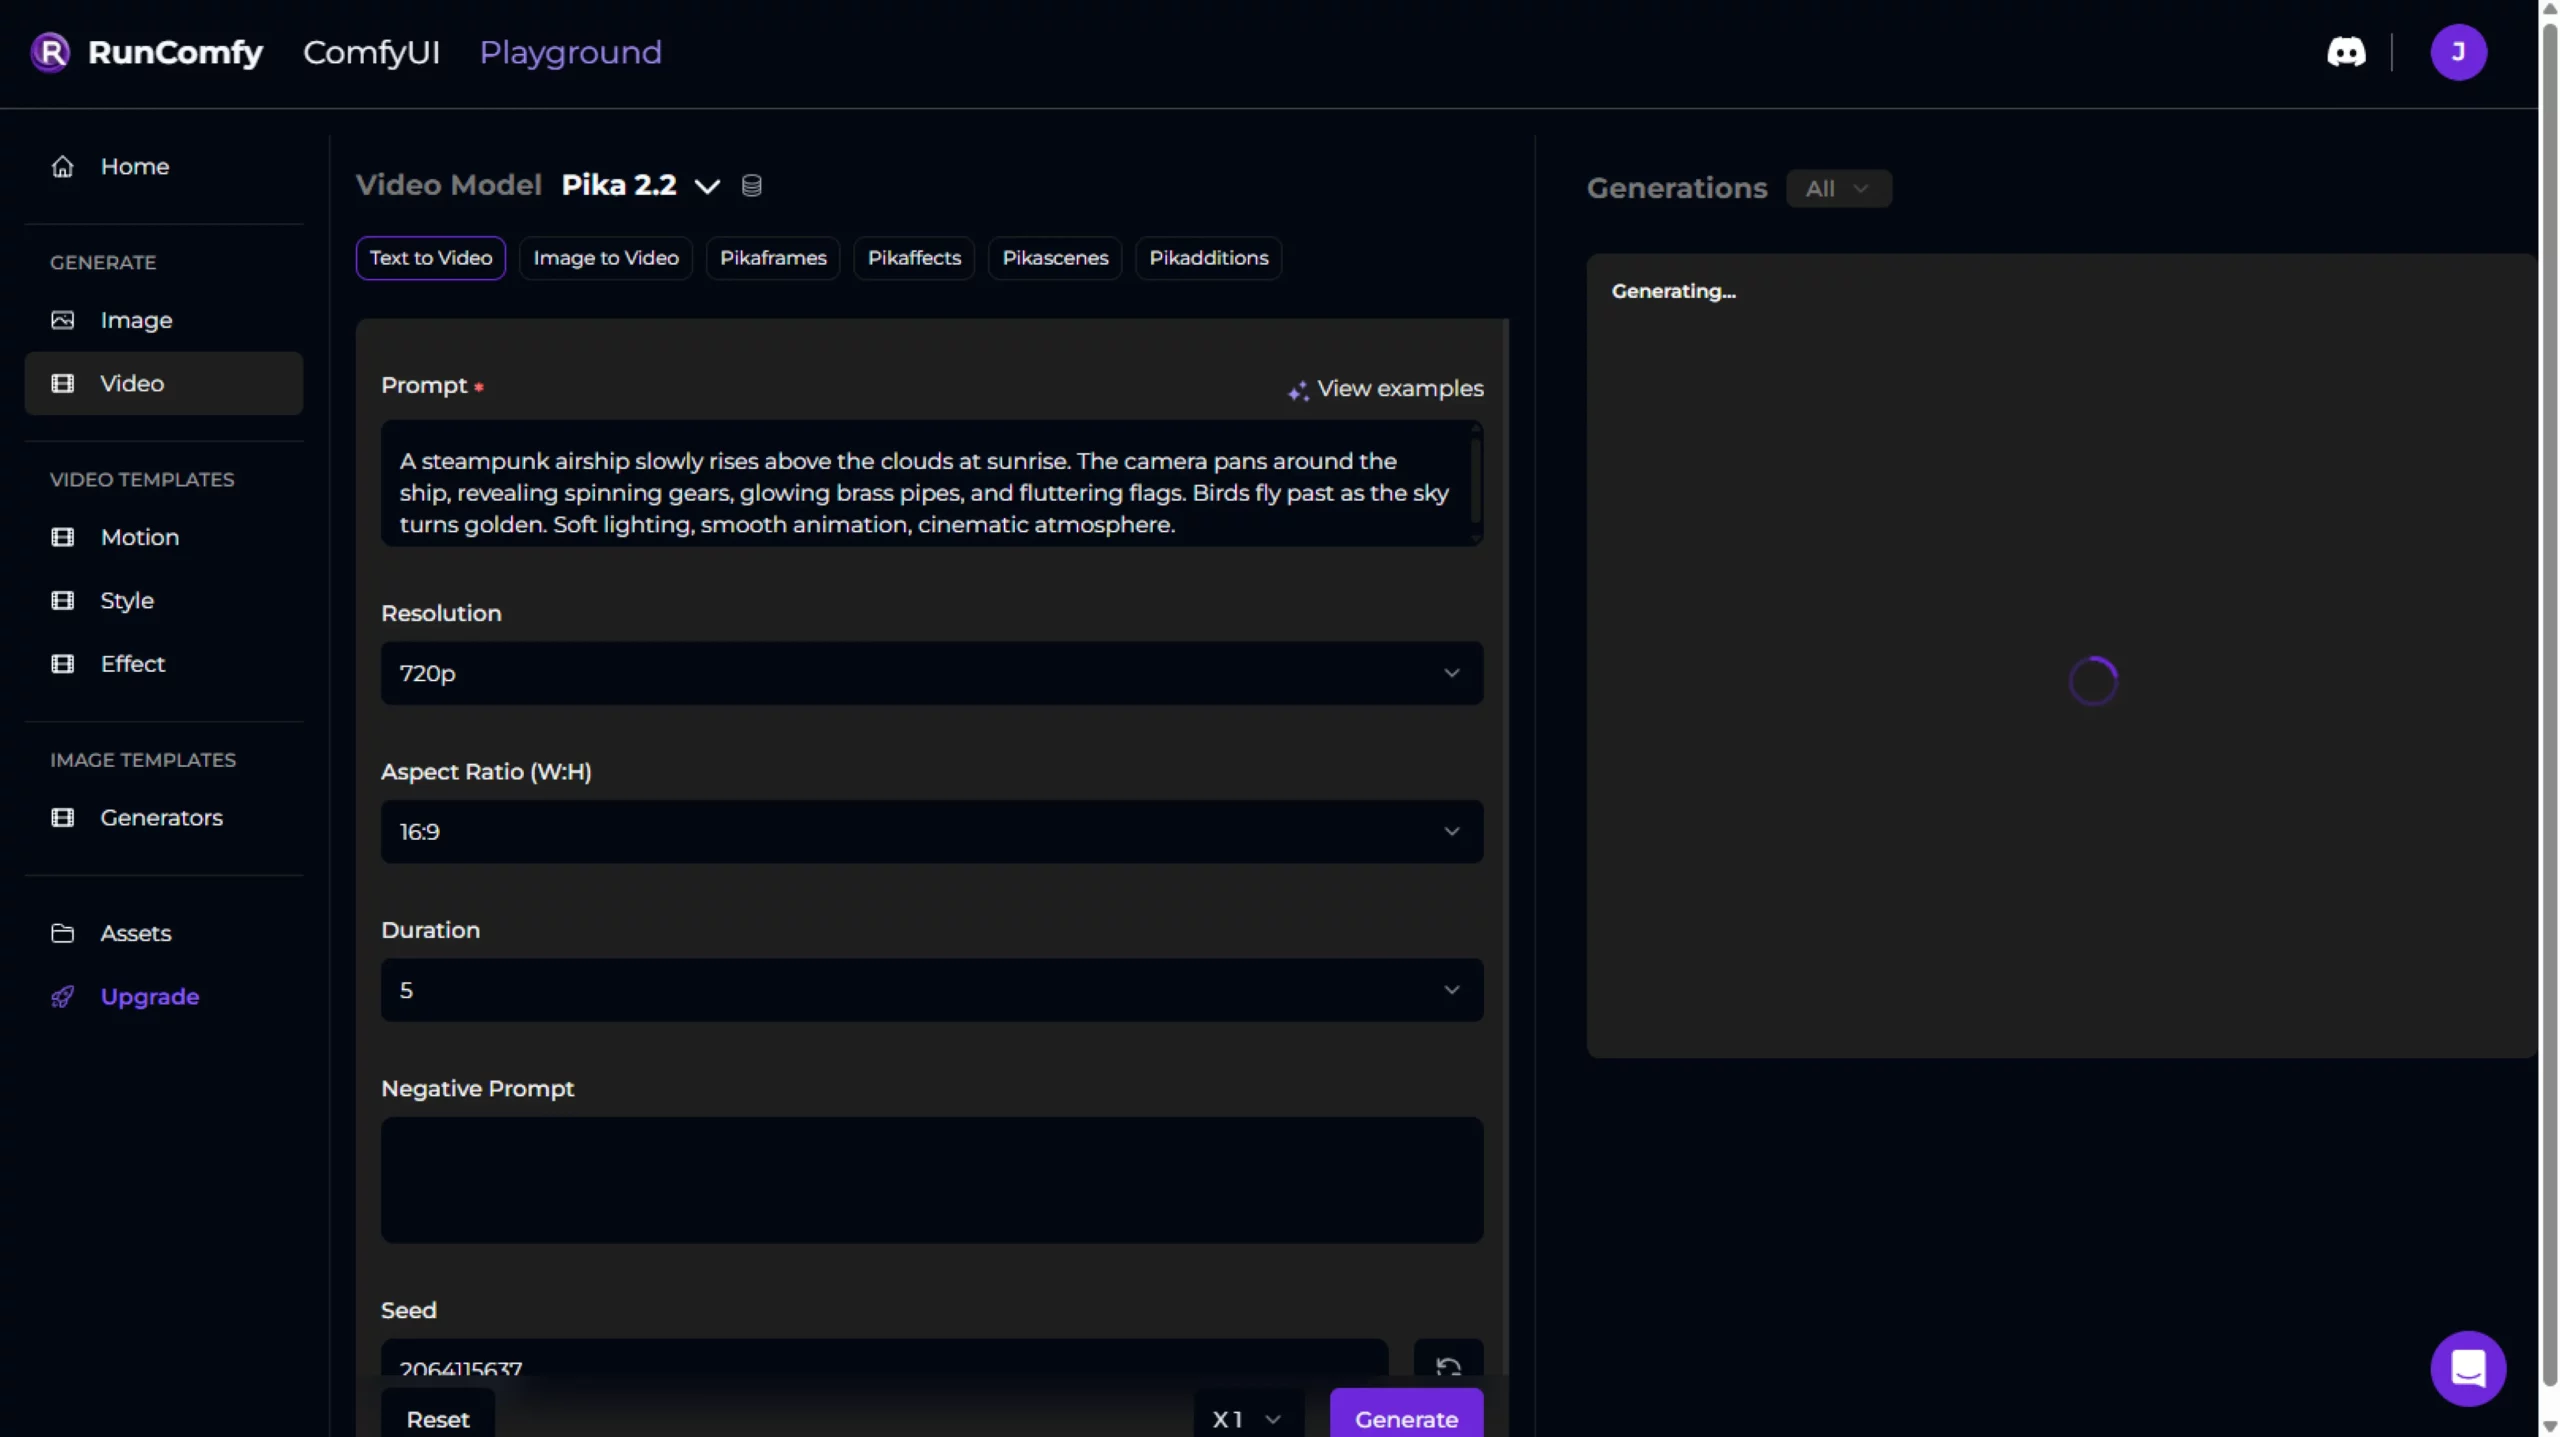Expand the Resolution 720p dropdown
This screenshot has width=2560, height=1437.
[931, 673]
